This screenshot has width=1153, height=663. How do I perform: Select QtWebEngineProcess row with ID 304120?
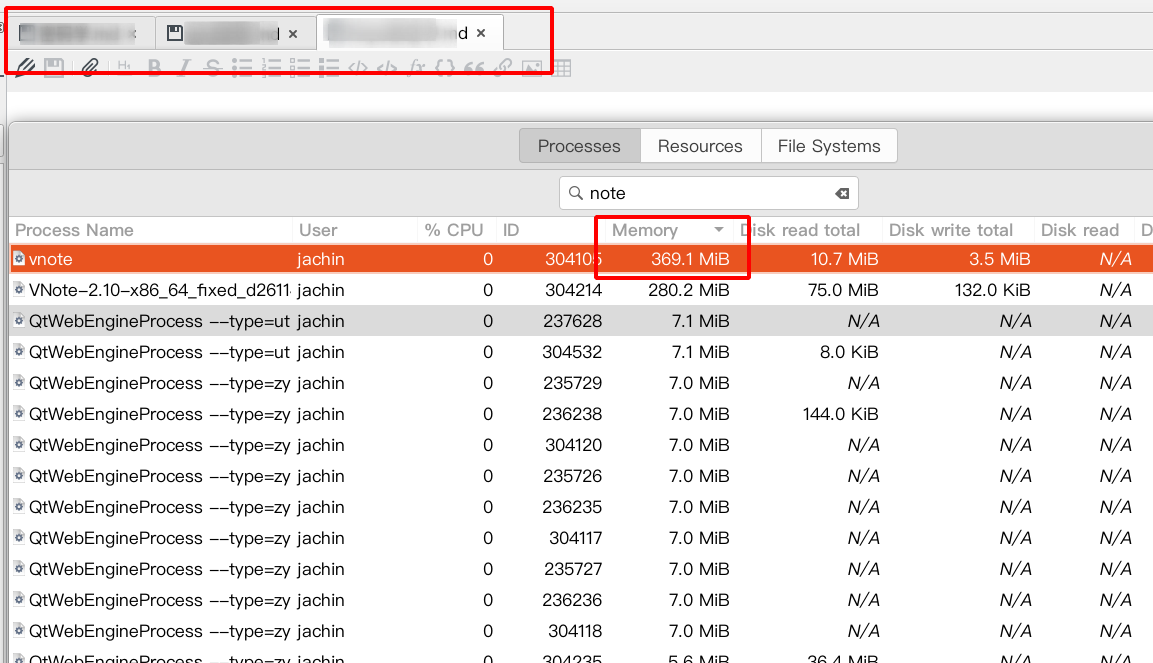click(x=581, y=445)
